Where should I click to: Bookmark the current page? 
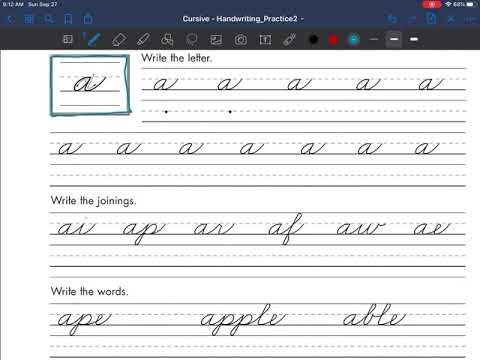(x=68, y=19)
